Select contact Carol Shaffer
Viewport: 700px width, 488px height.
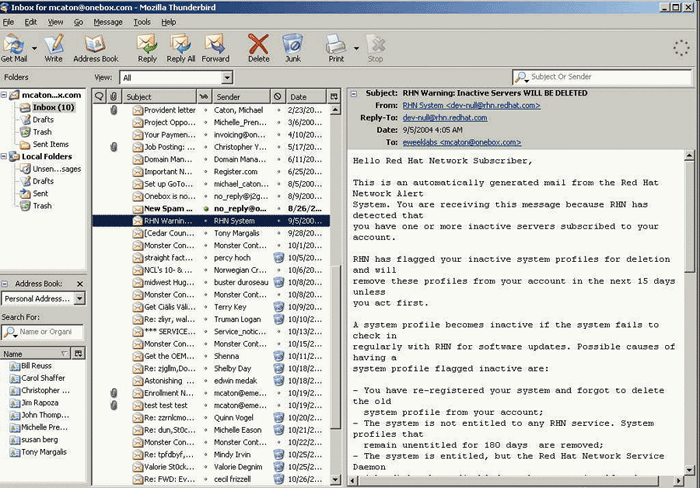click(43, 378)
